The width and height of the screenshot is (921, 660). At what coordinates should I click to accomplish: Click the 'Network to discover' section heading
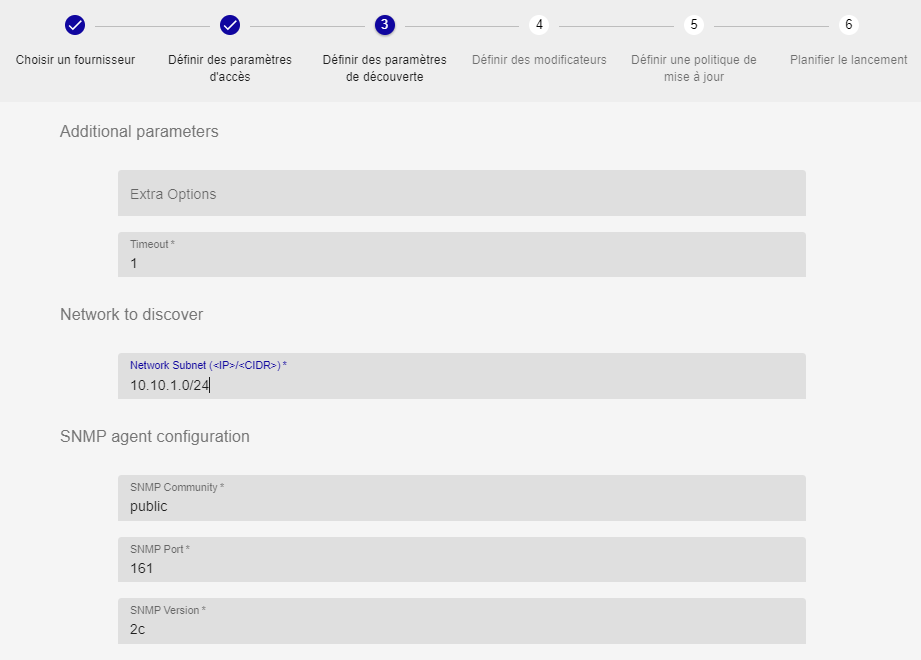point(131,314)
